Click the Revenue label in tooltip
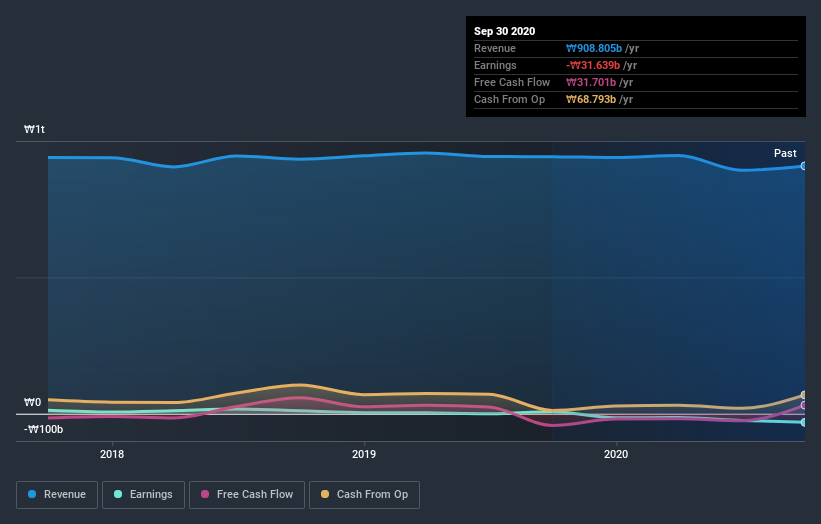The width and height of the screenshot is (821, 524). coord(495,48)
